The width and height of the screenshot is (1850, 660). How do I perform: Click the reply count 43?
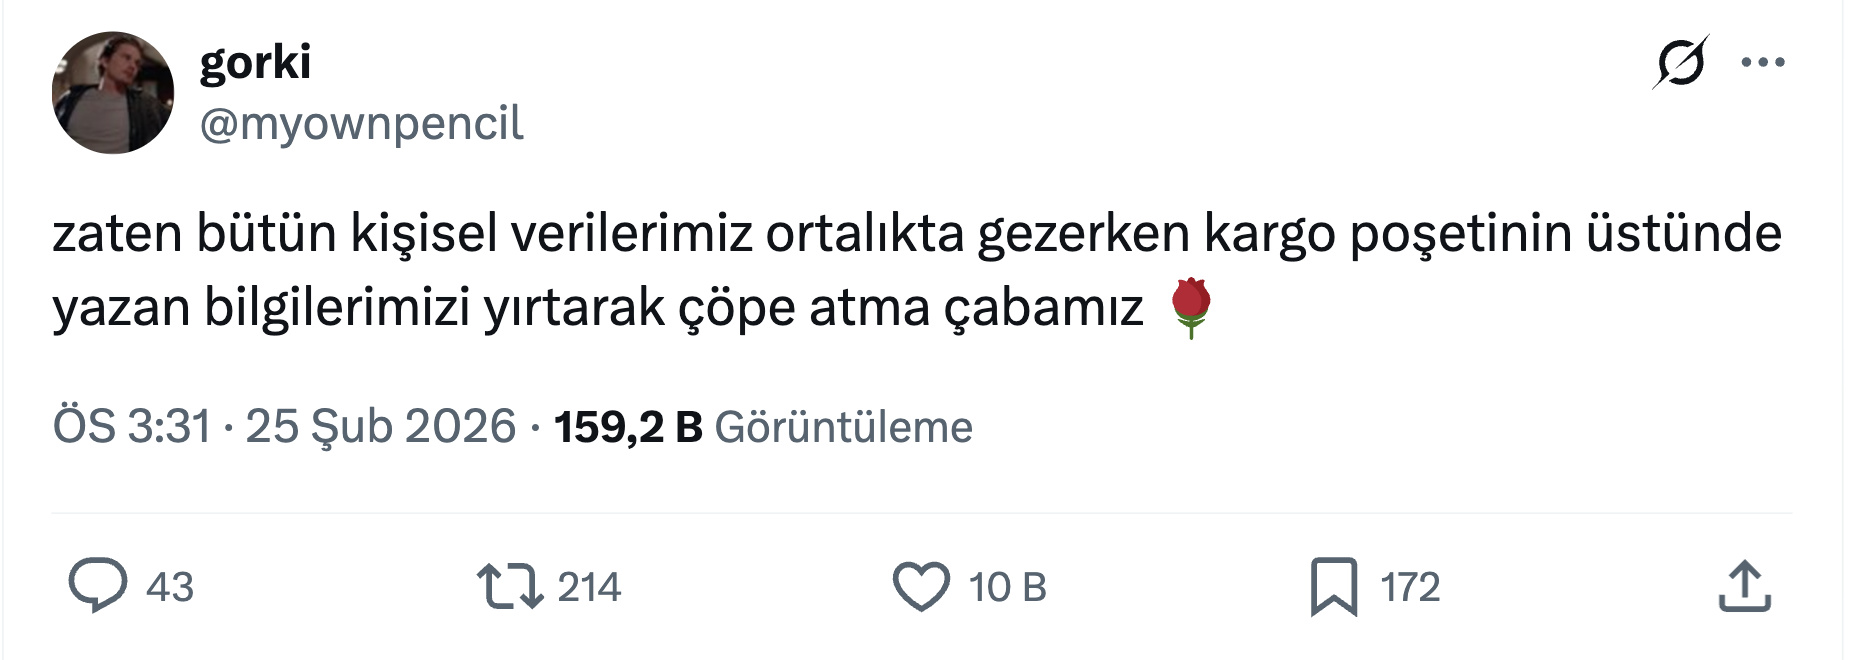[169, 587]
